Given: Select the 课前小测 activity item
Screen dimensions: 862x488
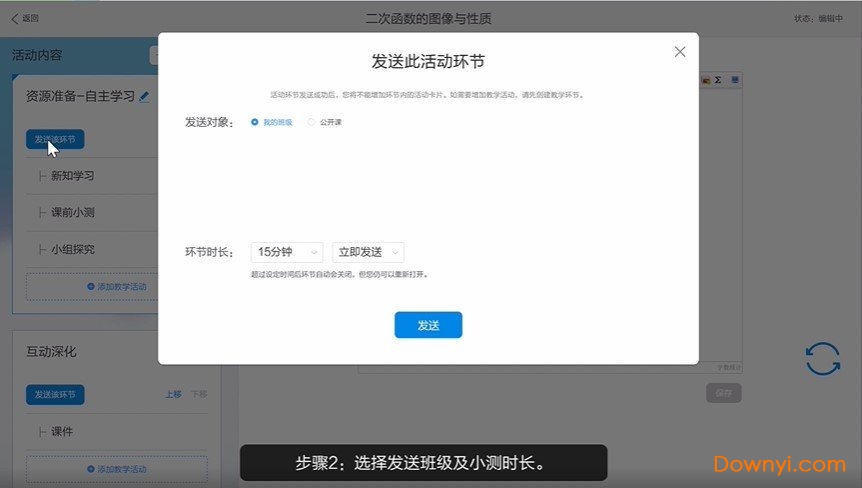Looking at the screenshot, I should [72, 213].
